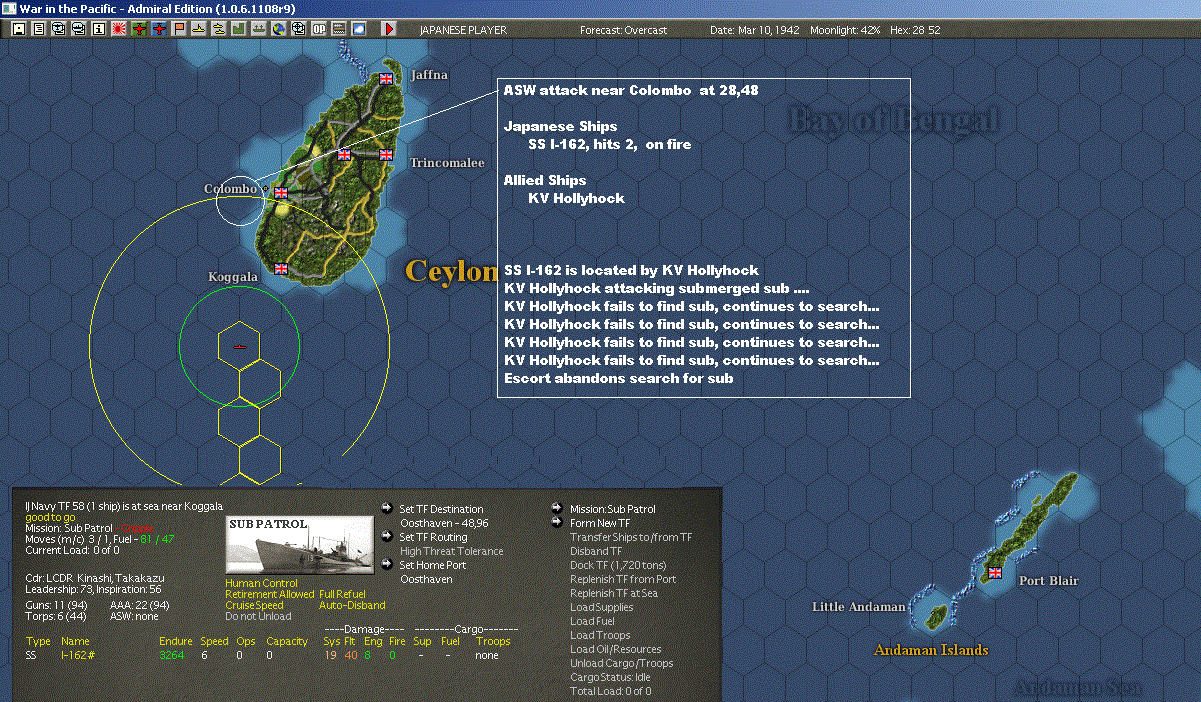Click the crosshair target toolbar icon
The image size is (1201, 702).
tap(299, 29)
